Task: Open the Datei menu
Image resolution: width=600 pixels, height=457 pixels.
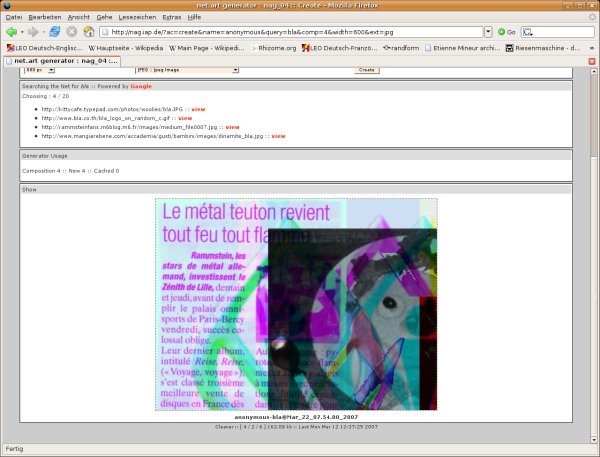Action: [14, 17]
